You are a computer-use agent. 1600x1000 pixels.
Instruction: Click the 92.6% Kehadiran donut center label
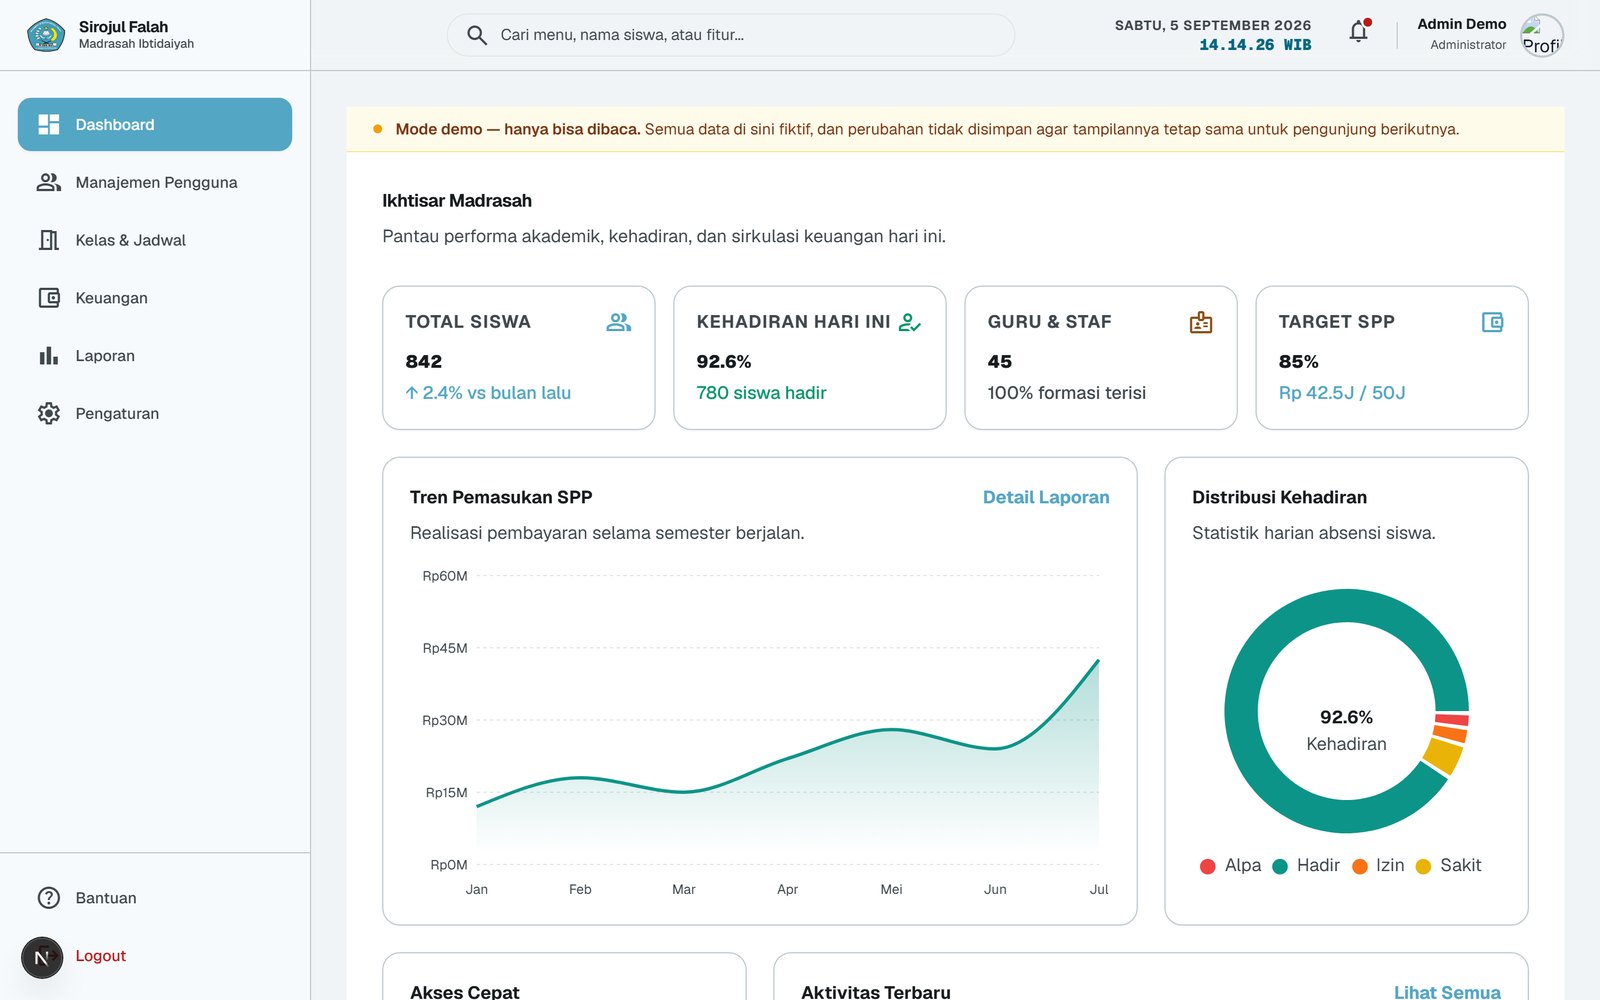pos(1346,730)
